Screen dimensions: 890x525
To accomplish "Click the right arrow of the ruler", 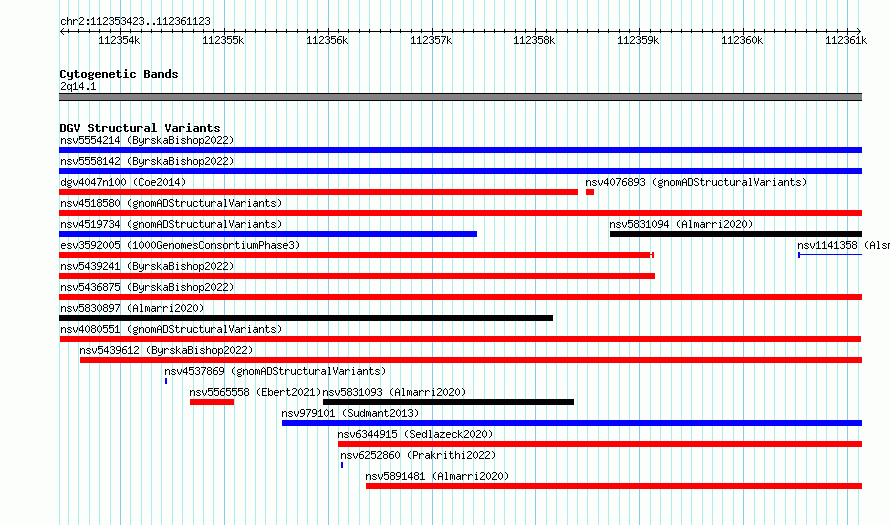I will click(x=859, y=32).
